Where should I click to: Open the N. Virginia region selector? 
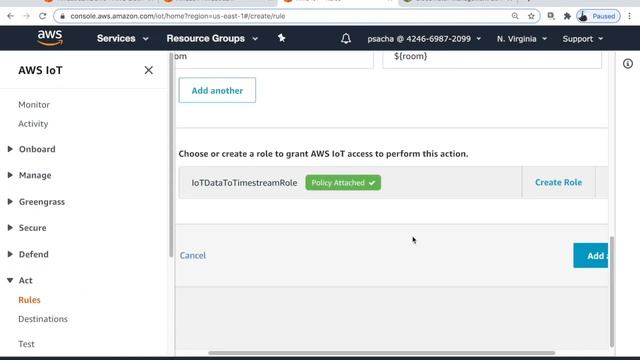[522, 39]
